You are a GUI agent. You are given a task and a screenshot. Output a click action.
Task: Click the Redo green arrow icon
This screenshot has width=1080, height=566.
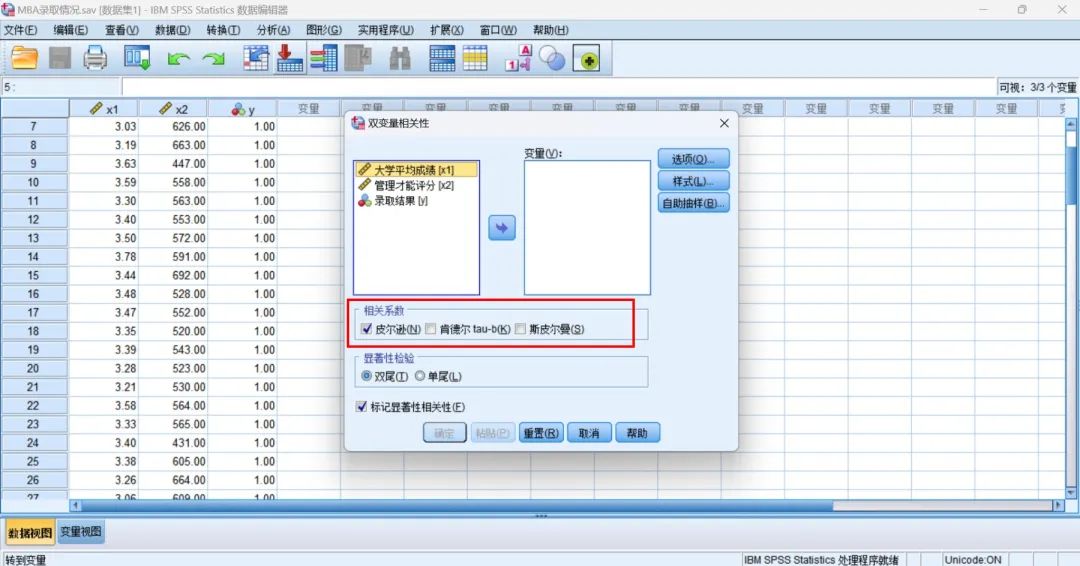click(x=214, y=59)
